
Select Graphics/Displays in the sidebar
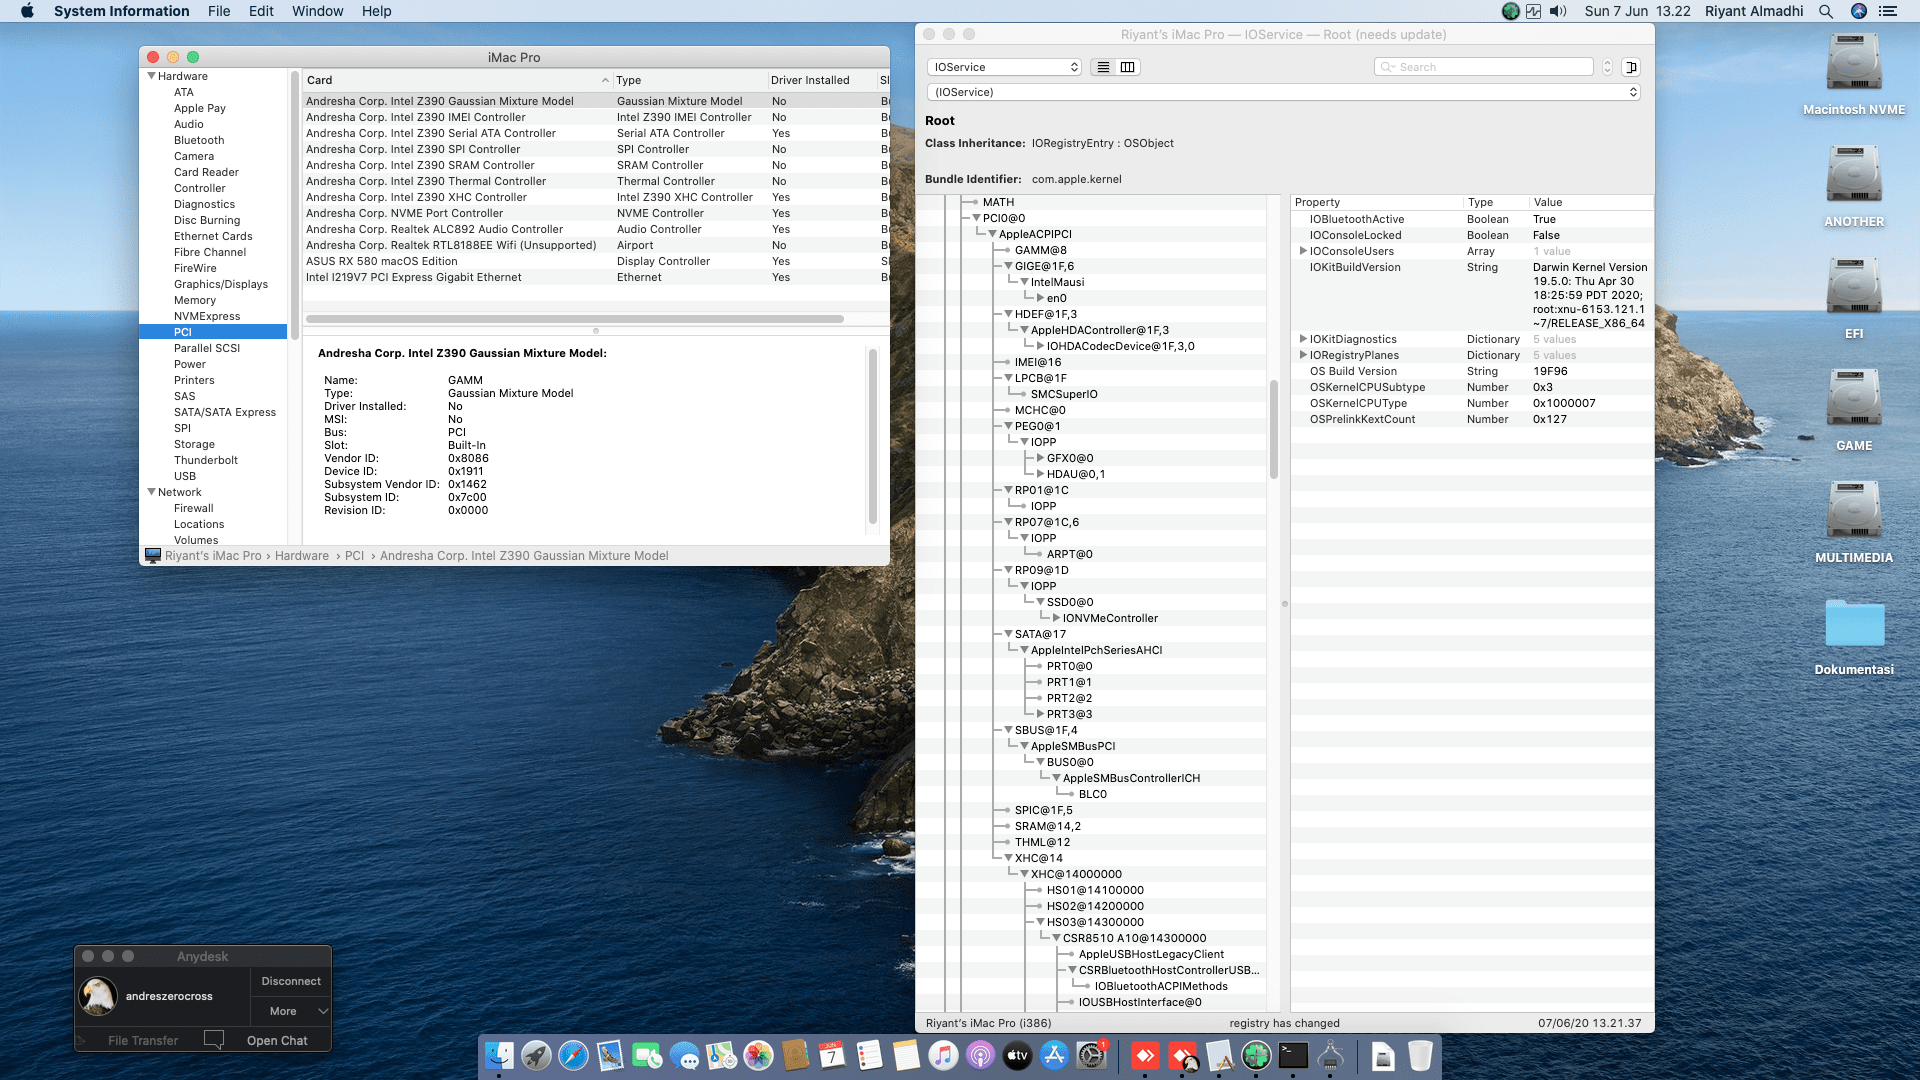[220, 284]
